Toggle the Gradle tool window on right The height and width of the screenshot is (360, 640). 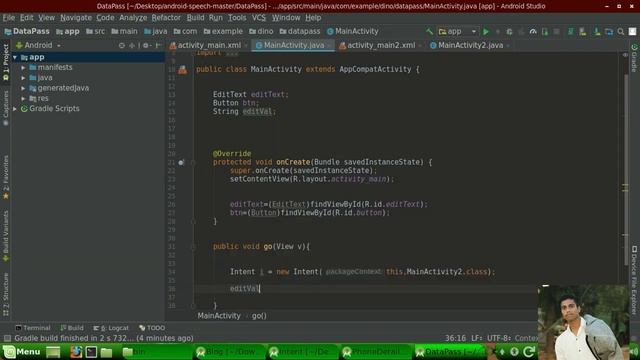634,58
